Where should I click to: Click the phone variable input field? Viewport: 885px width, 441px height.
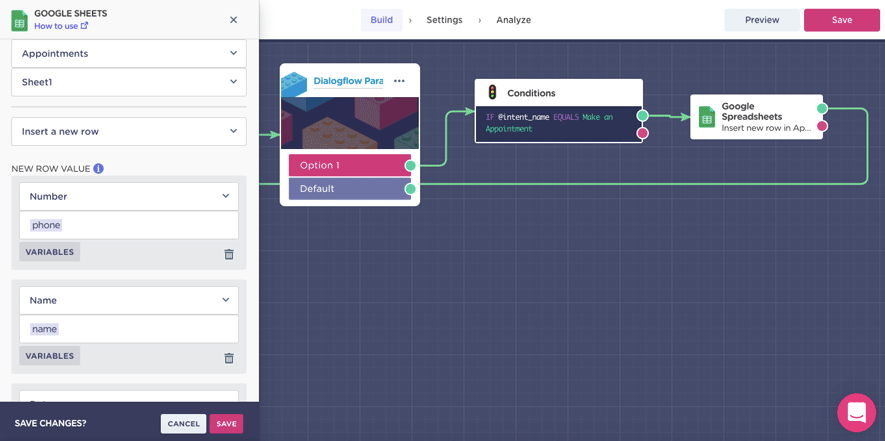click(129, 225)
